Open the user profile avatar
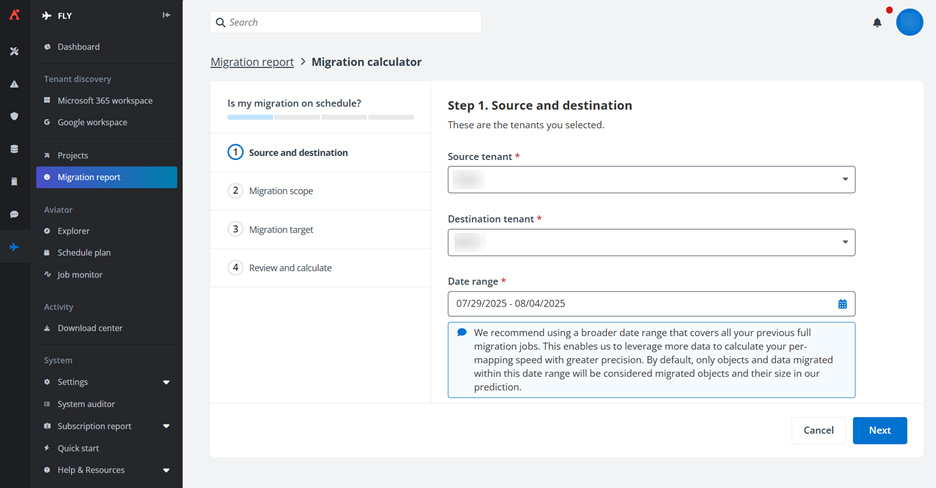Screen dimensions: 936x488 pos(909,22)
